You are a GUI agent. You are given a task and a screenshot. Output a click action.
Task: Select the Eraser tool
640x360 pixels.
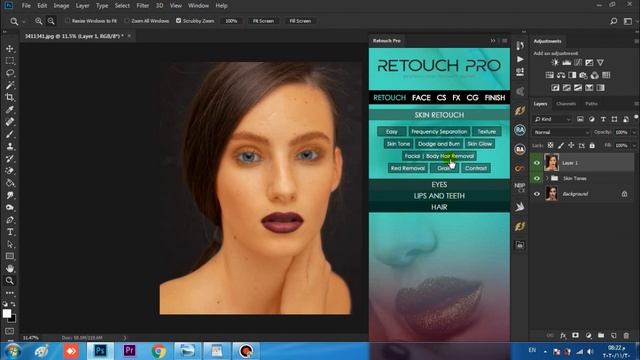coord(10,171)
